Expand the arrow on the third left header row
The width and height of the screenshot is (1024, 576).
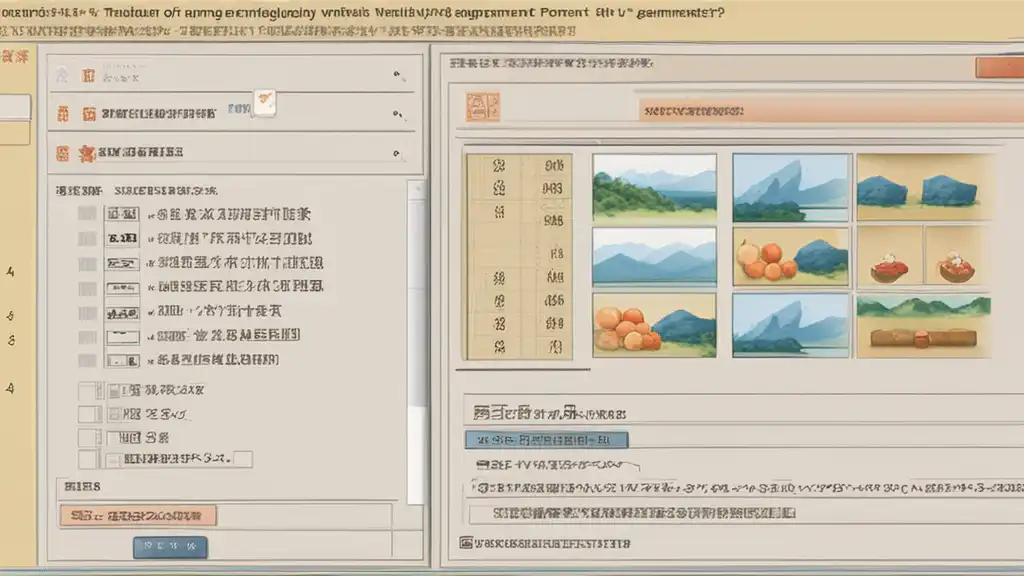click(396, 153)
